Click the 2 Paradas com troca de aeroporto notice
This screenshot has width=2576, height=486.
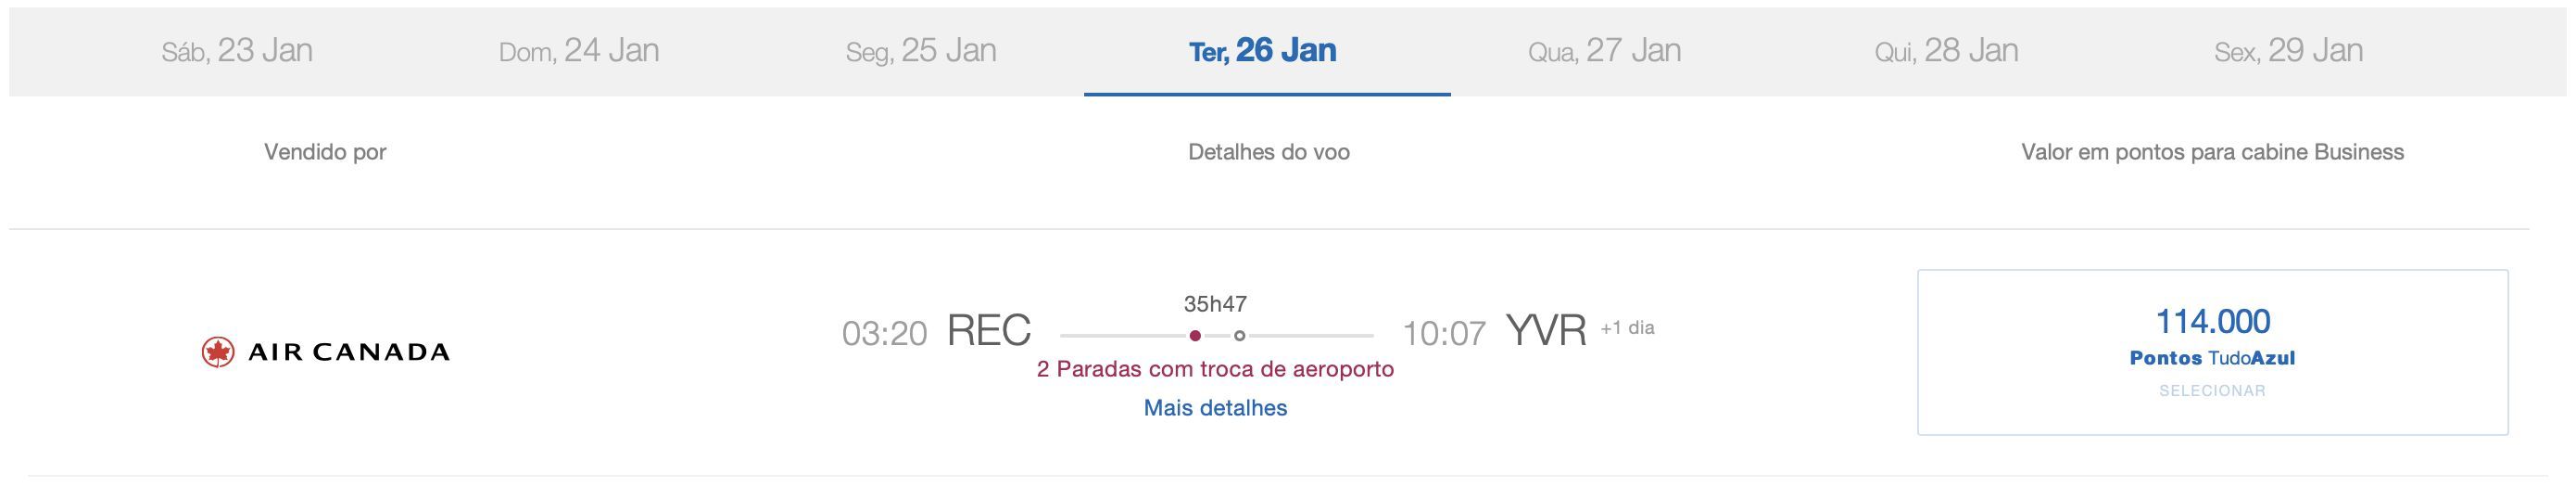(x=1215, y=369)
